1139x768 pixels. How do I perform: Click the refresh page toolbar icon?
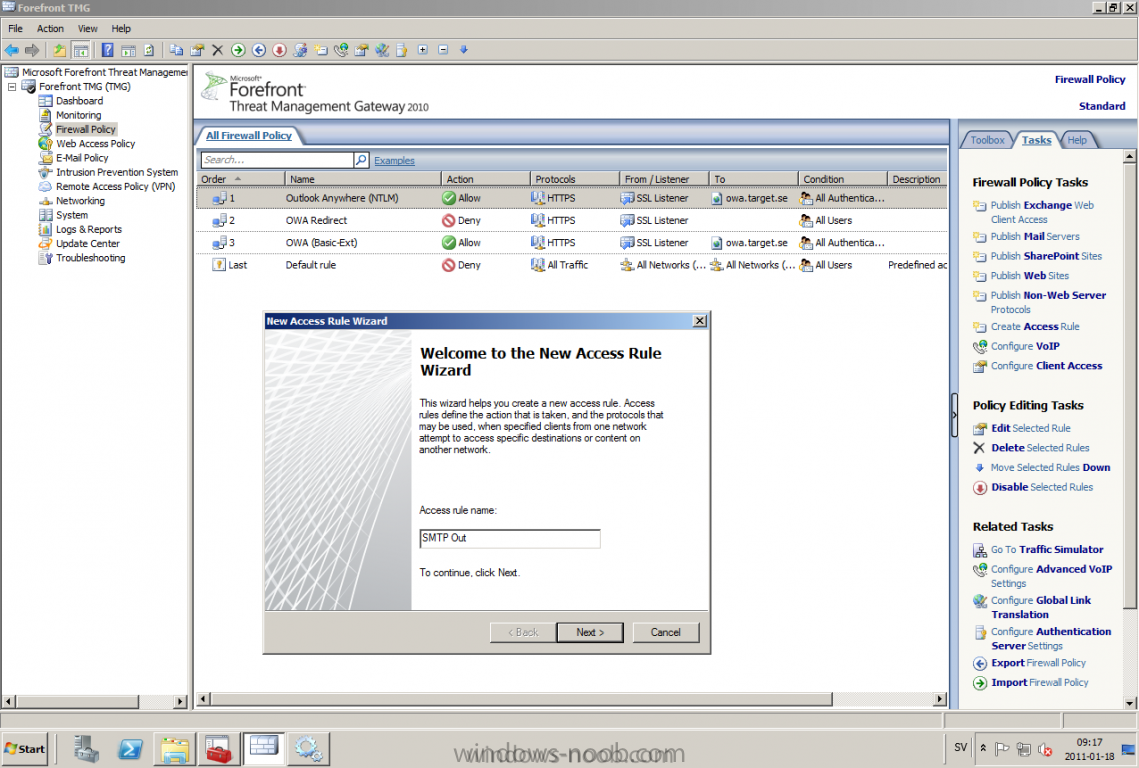pyautogui.click(x=149, y=50)
